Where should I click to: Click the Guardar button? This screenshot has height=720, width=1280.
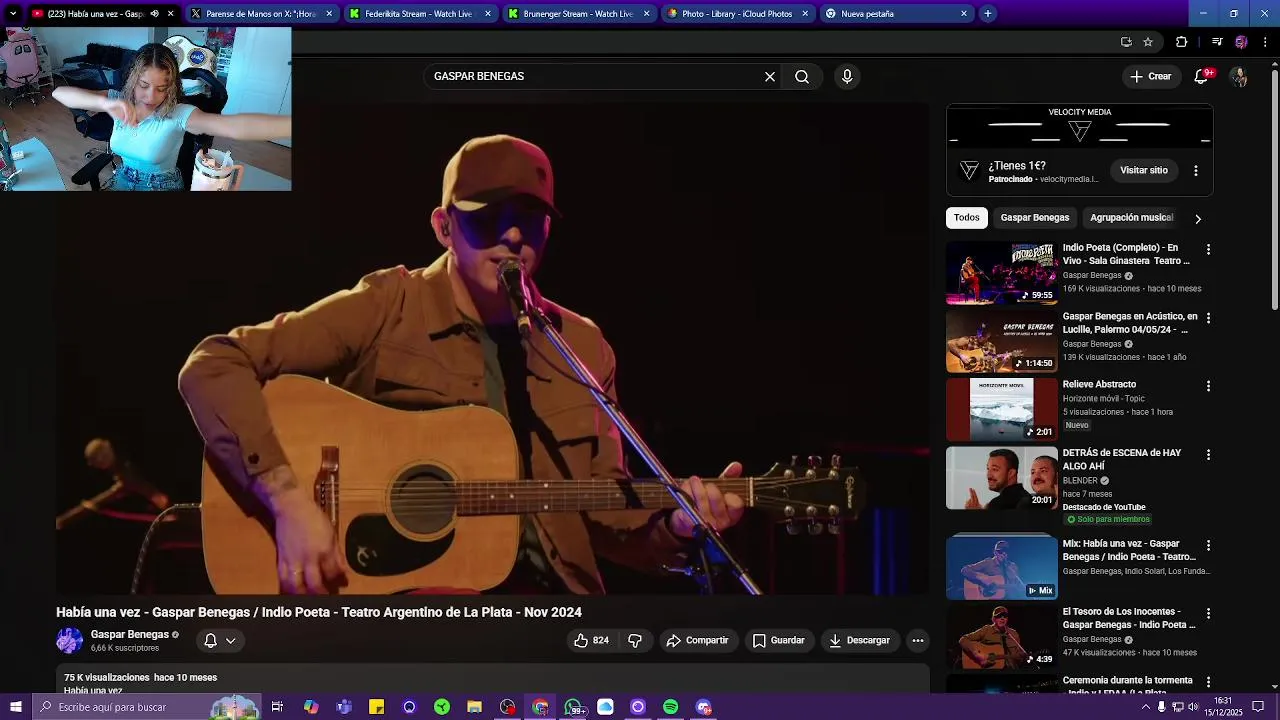tap(778, 640)
